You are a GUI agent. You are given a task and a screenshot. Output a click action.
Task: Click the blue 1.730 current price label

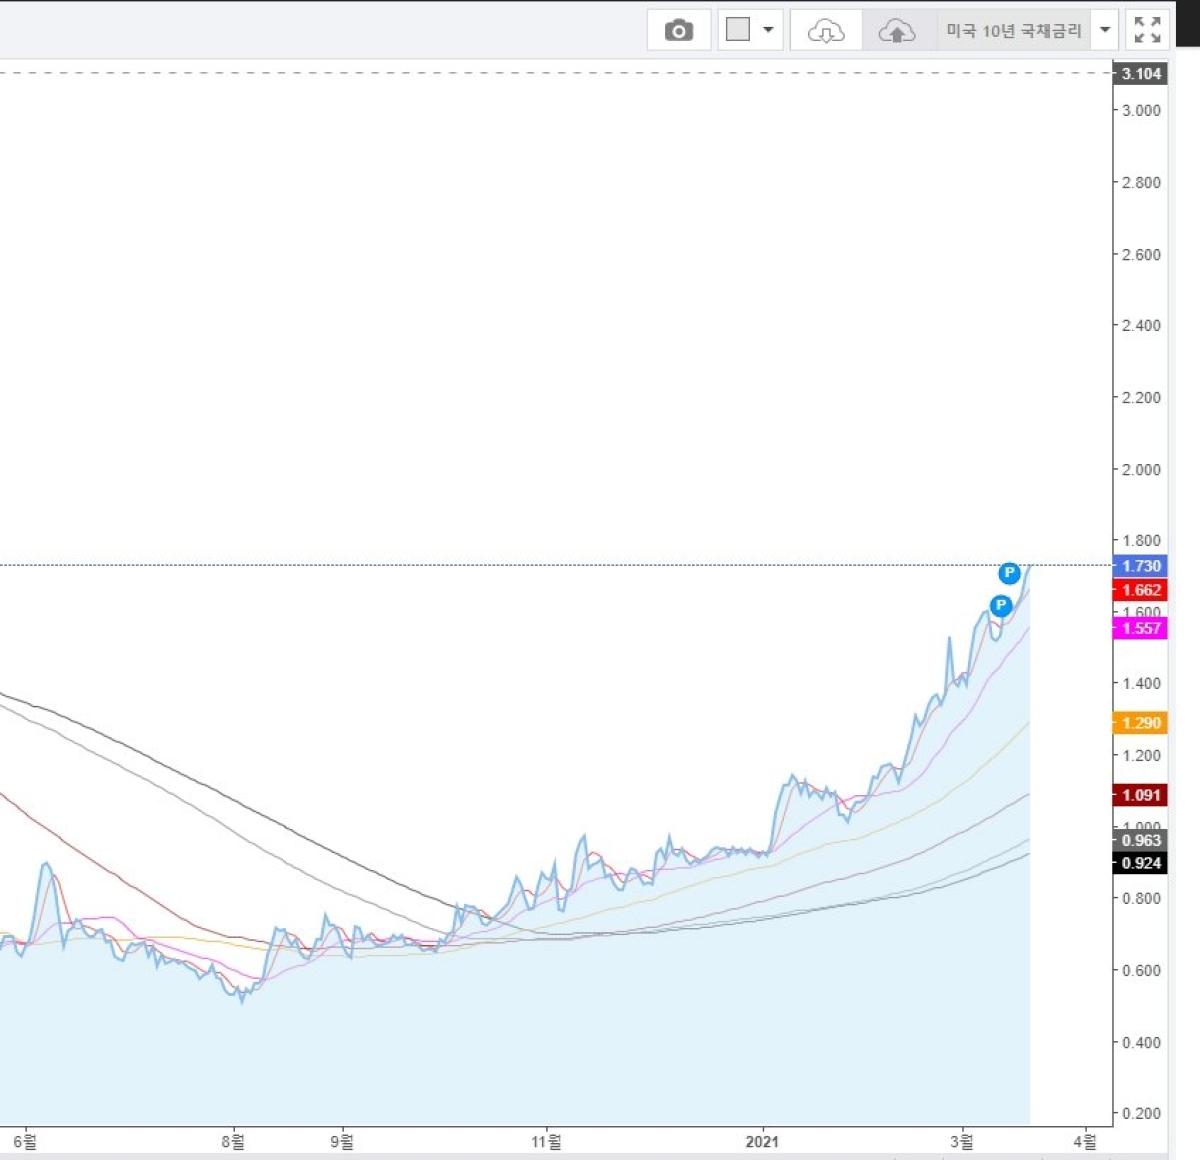tap(1140, 566)
